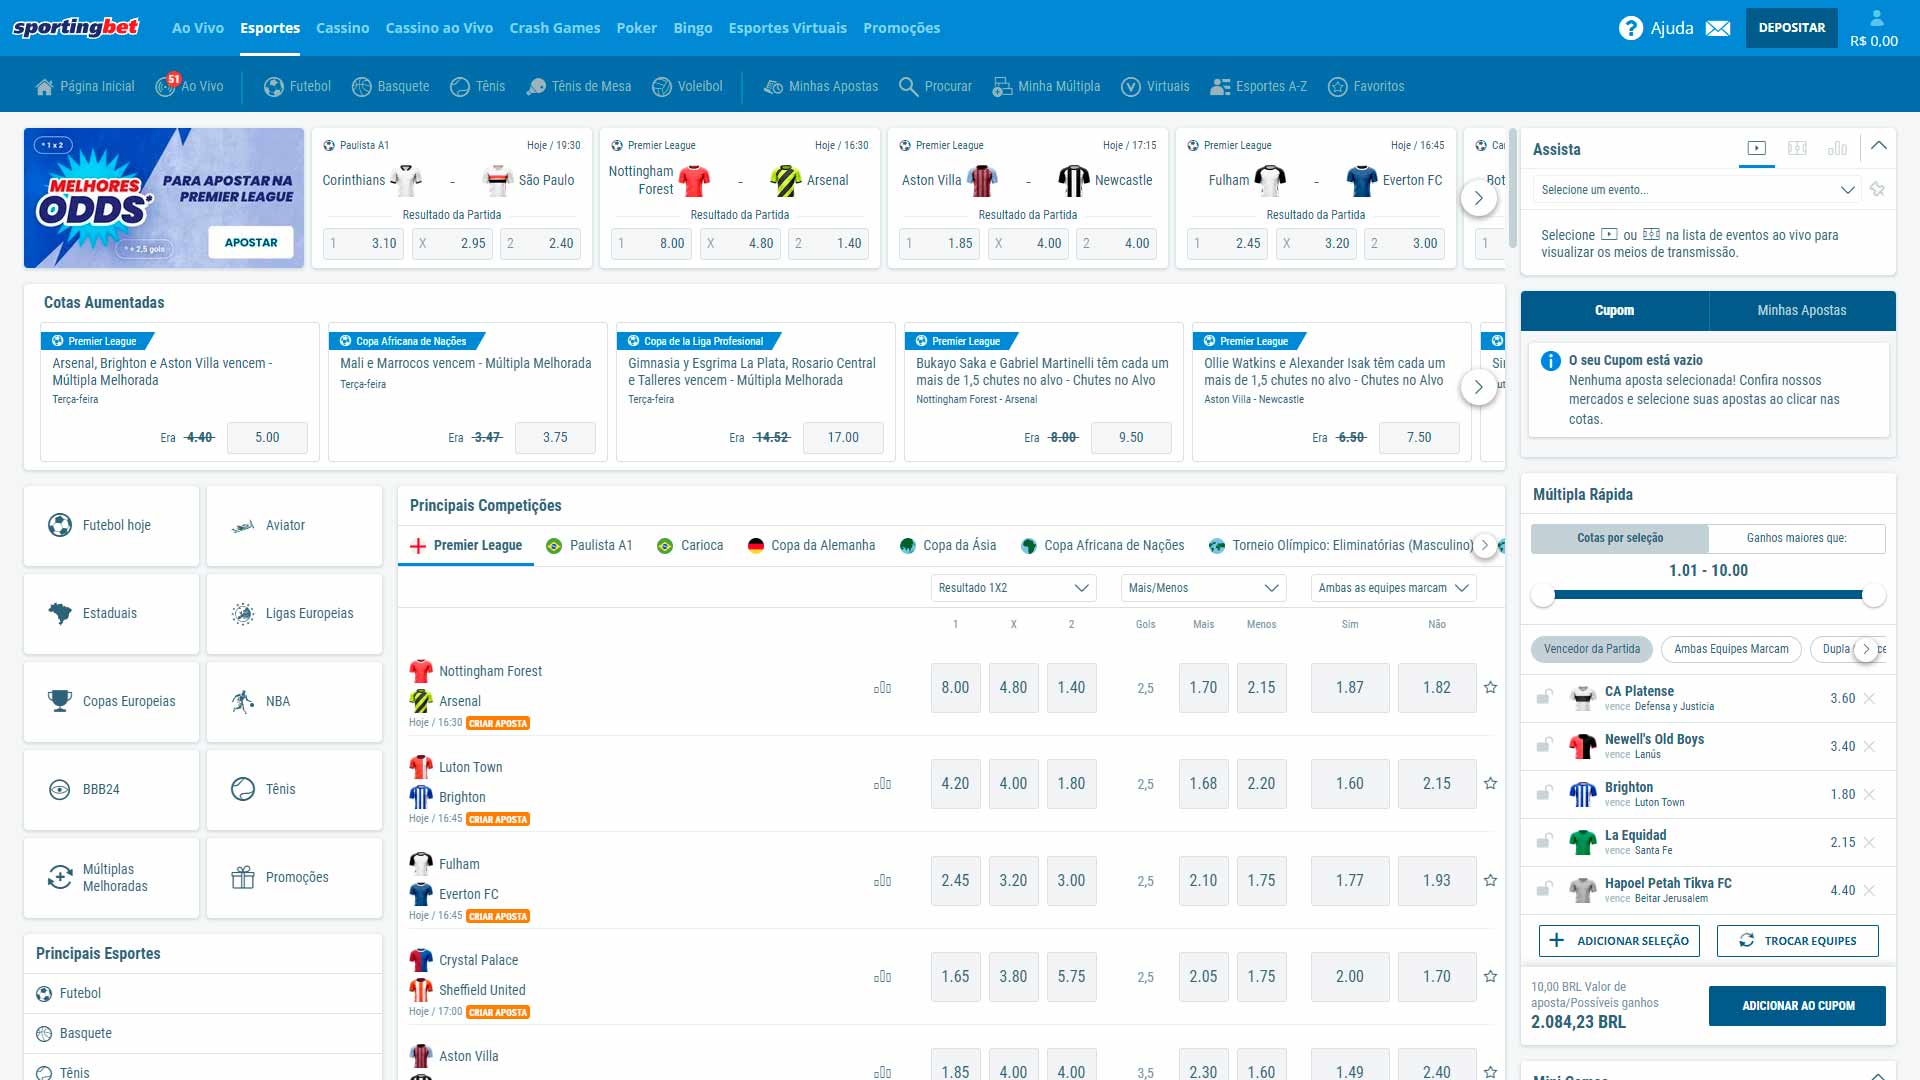The height and width of the screenshot is (1080, 1920).
Task: Open stats icon for Luton Town match
Action: tap(882, 784)
